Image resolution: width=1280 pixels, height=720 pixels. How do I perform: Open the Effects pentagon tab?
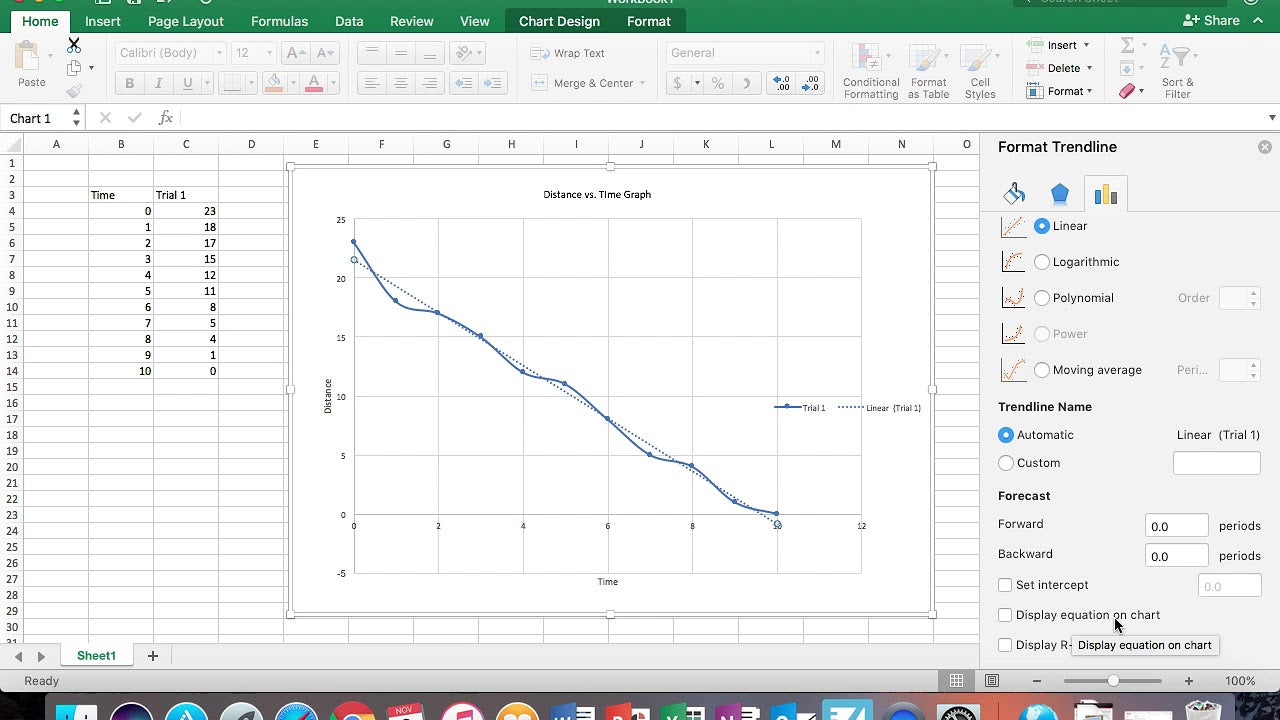[1060, 194]
